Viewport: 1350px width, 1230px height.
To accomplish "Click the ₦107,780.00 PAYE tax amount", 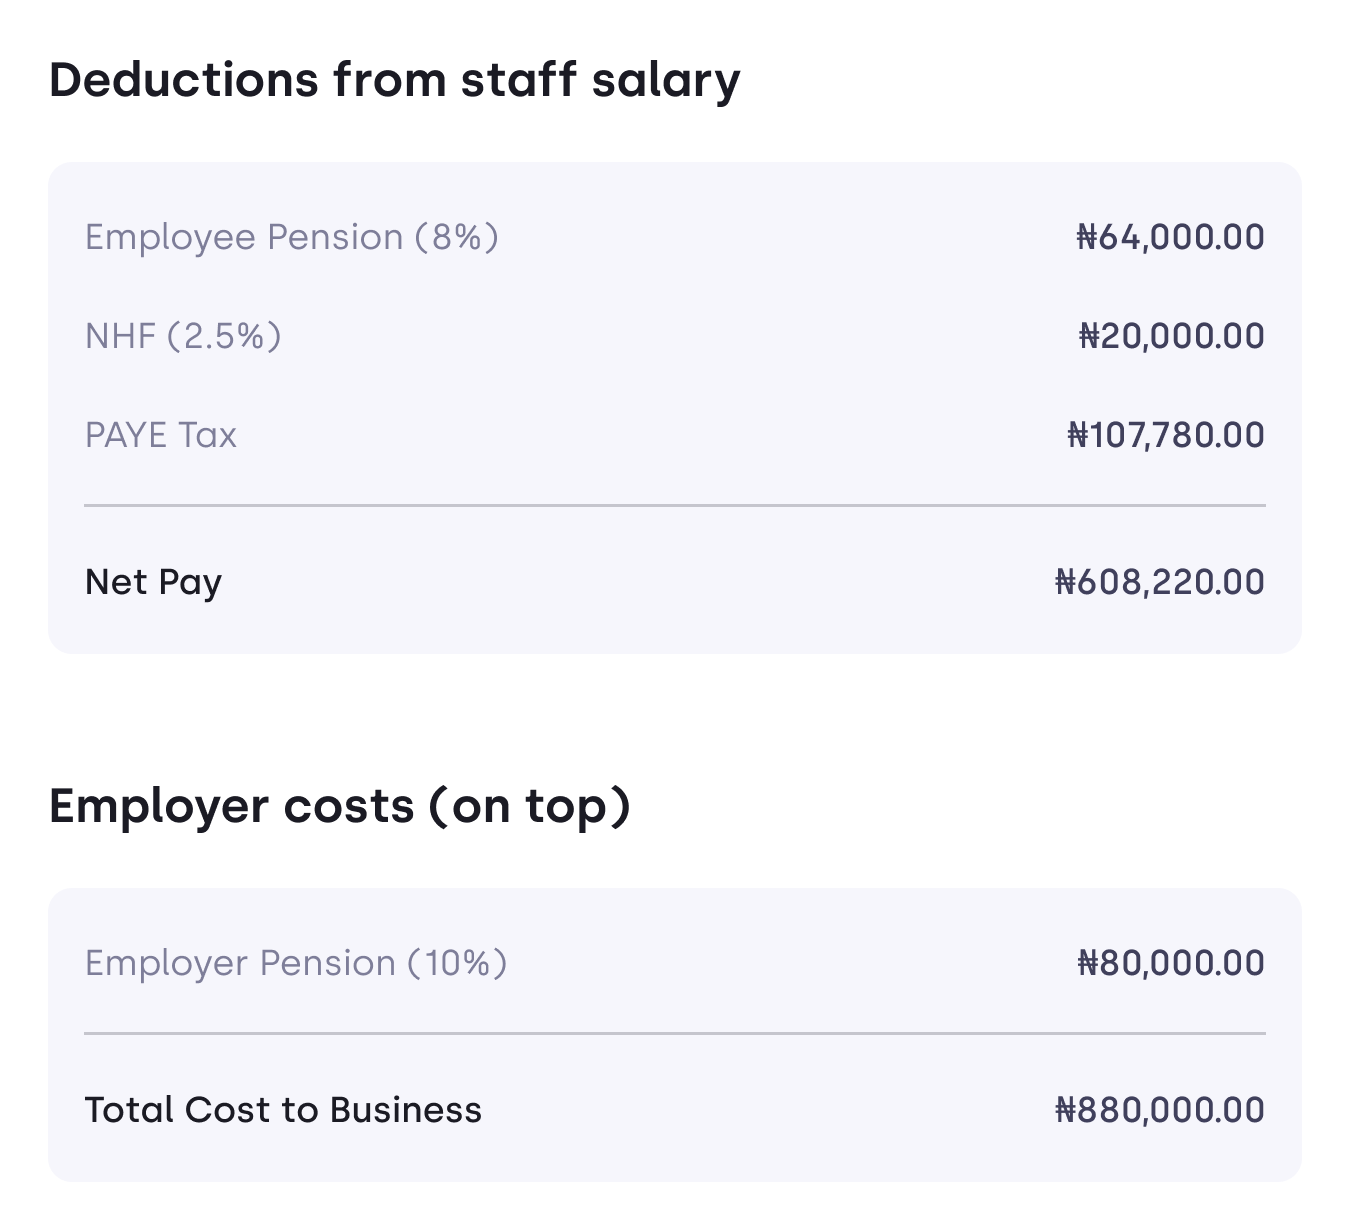I will tap(1166, 435).
